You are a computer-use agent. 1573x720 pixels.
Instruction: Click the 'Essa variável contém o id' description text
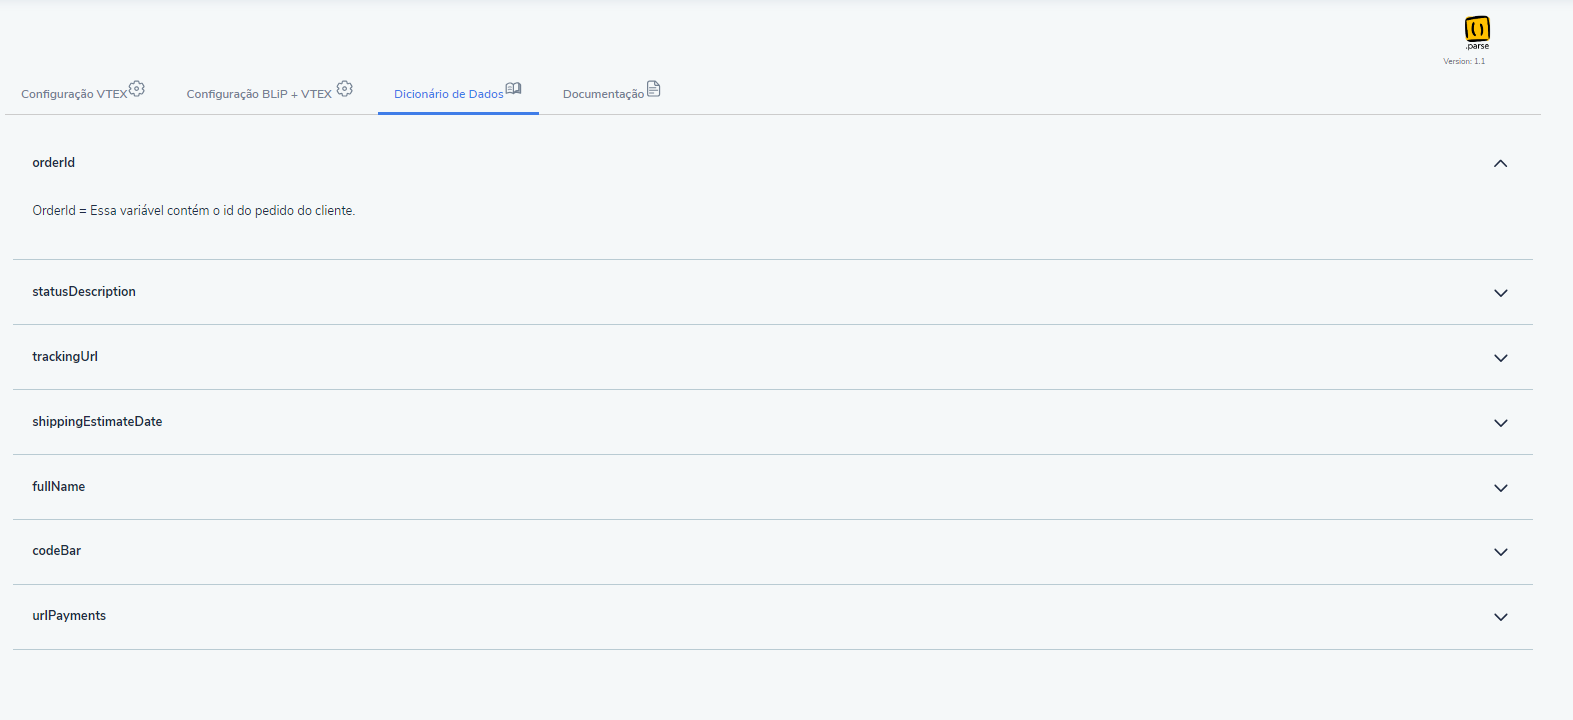pos(194,211)
